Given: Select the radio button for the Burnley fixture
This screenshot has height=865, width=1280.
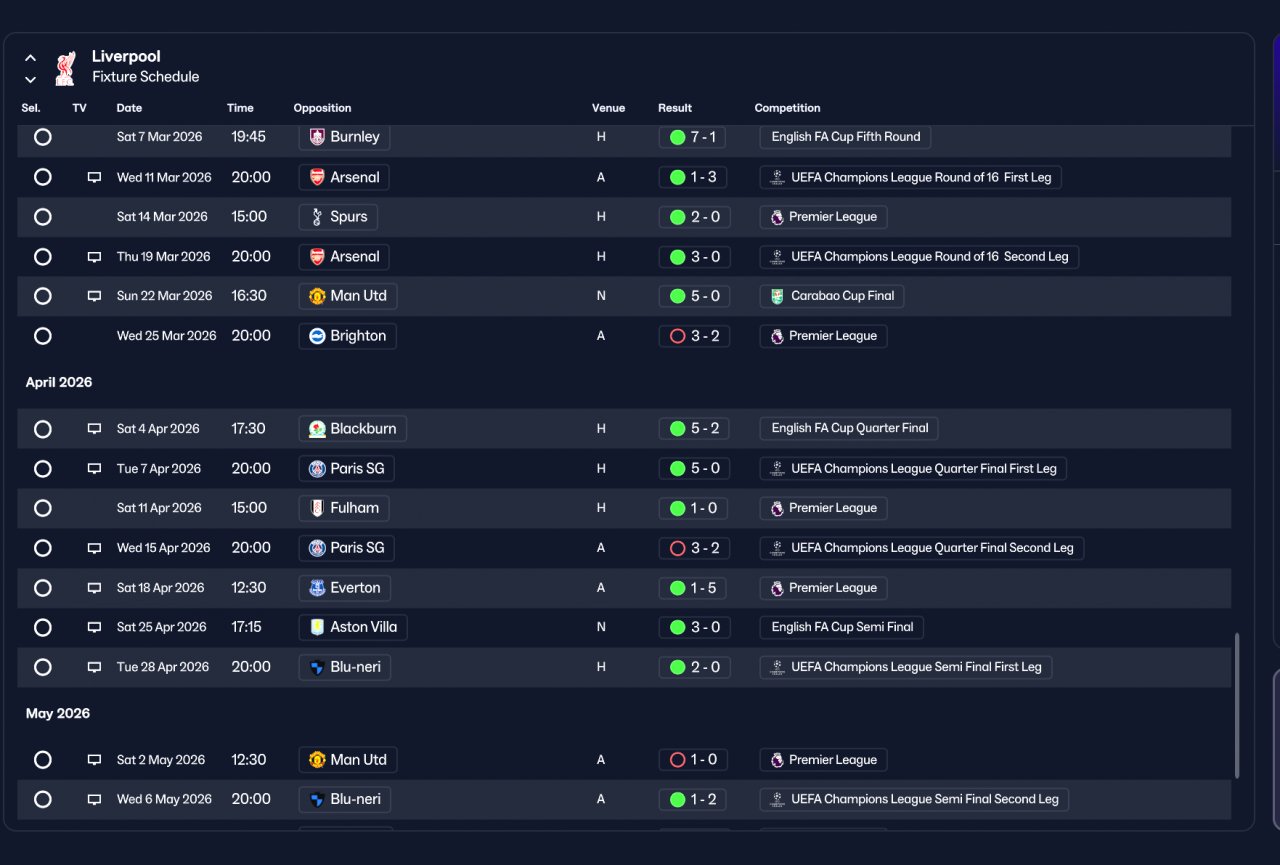Looking at the screenshot, I should click(42, 137).
